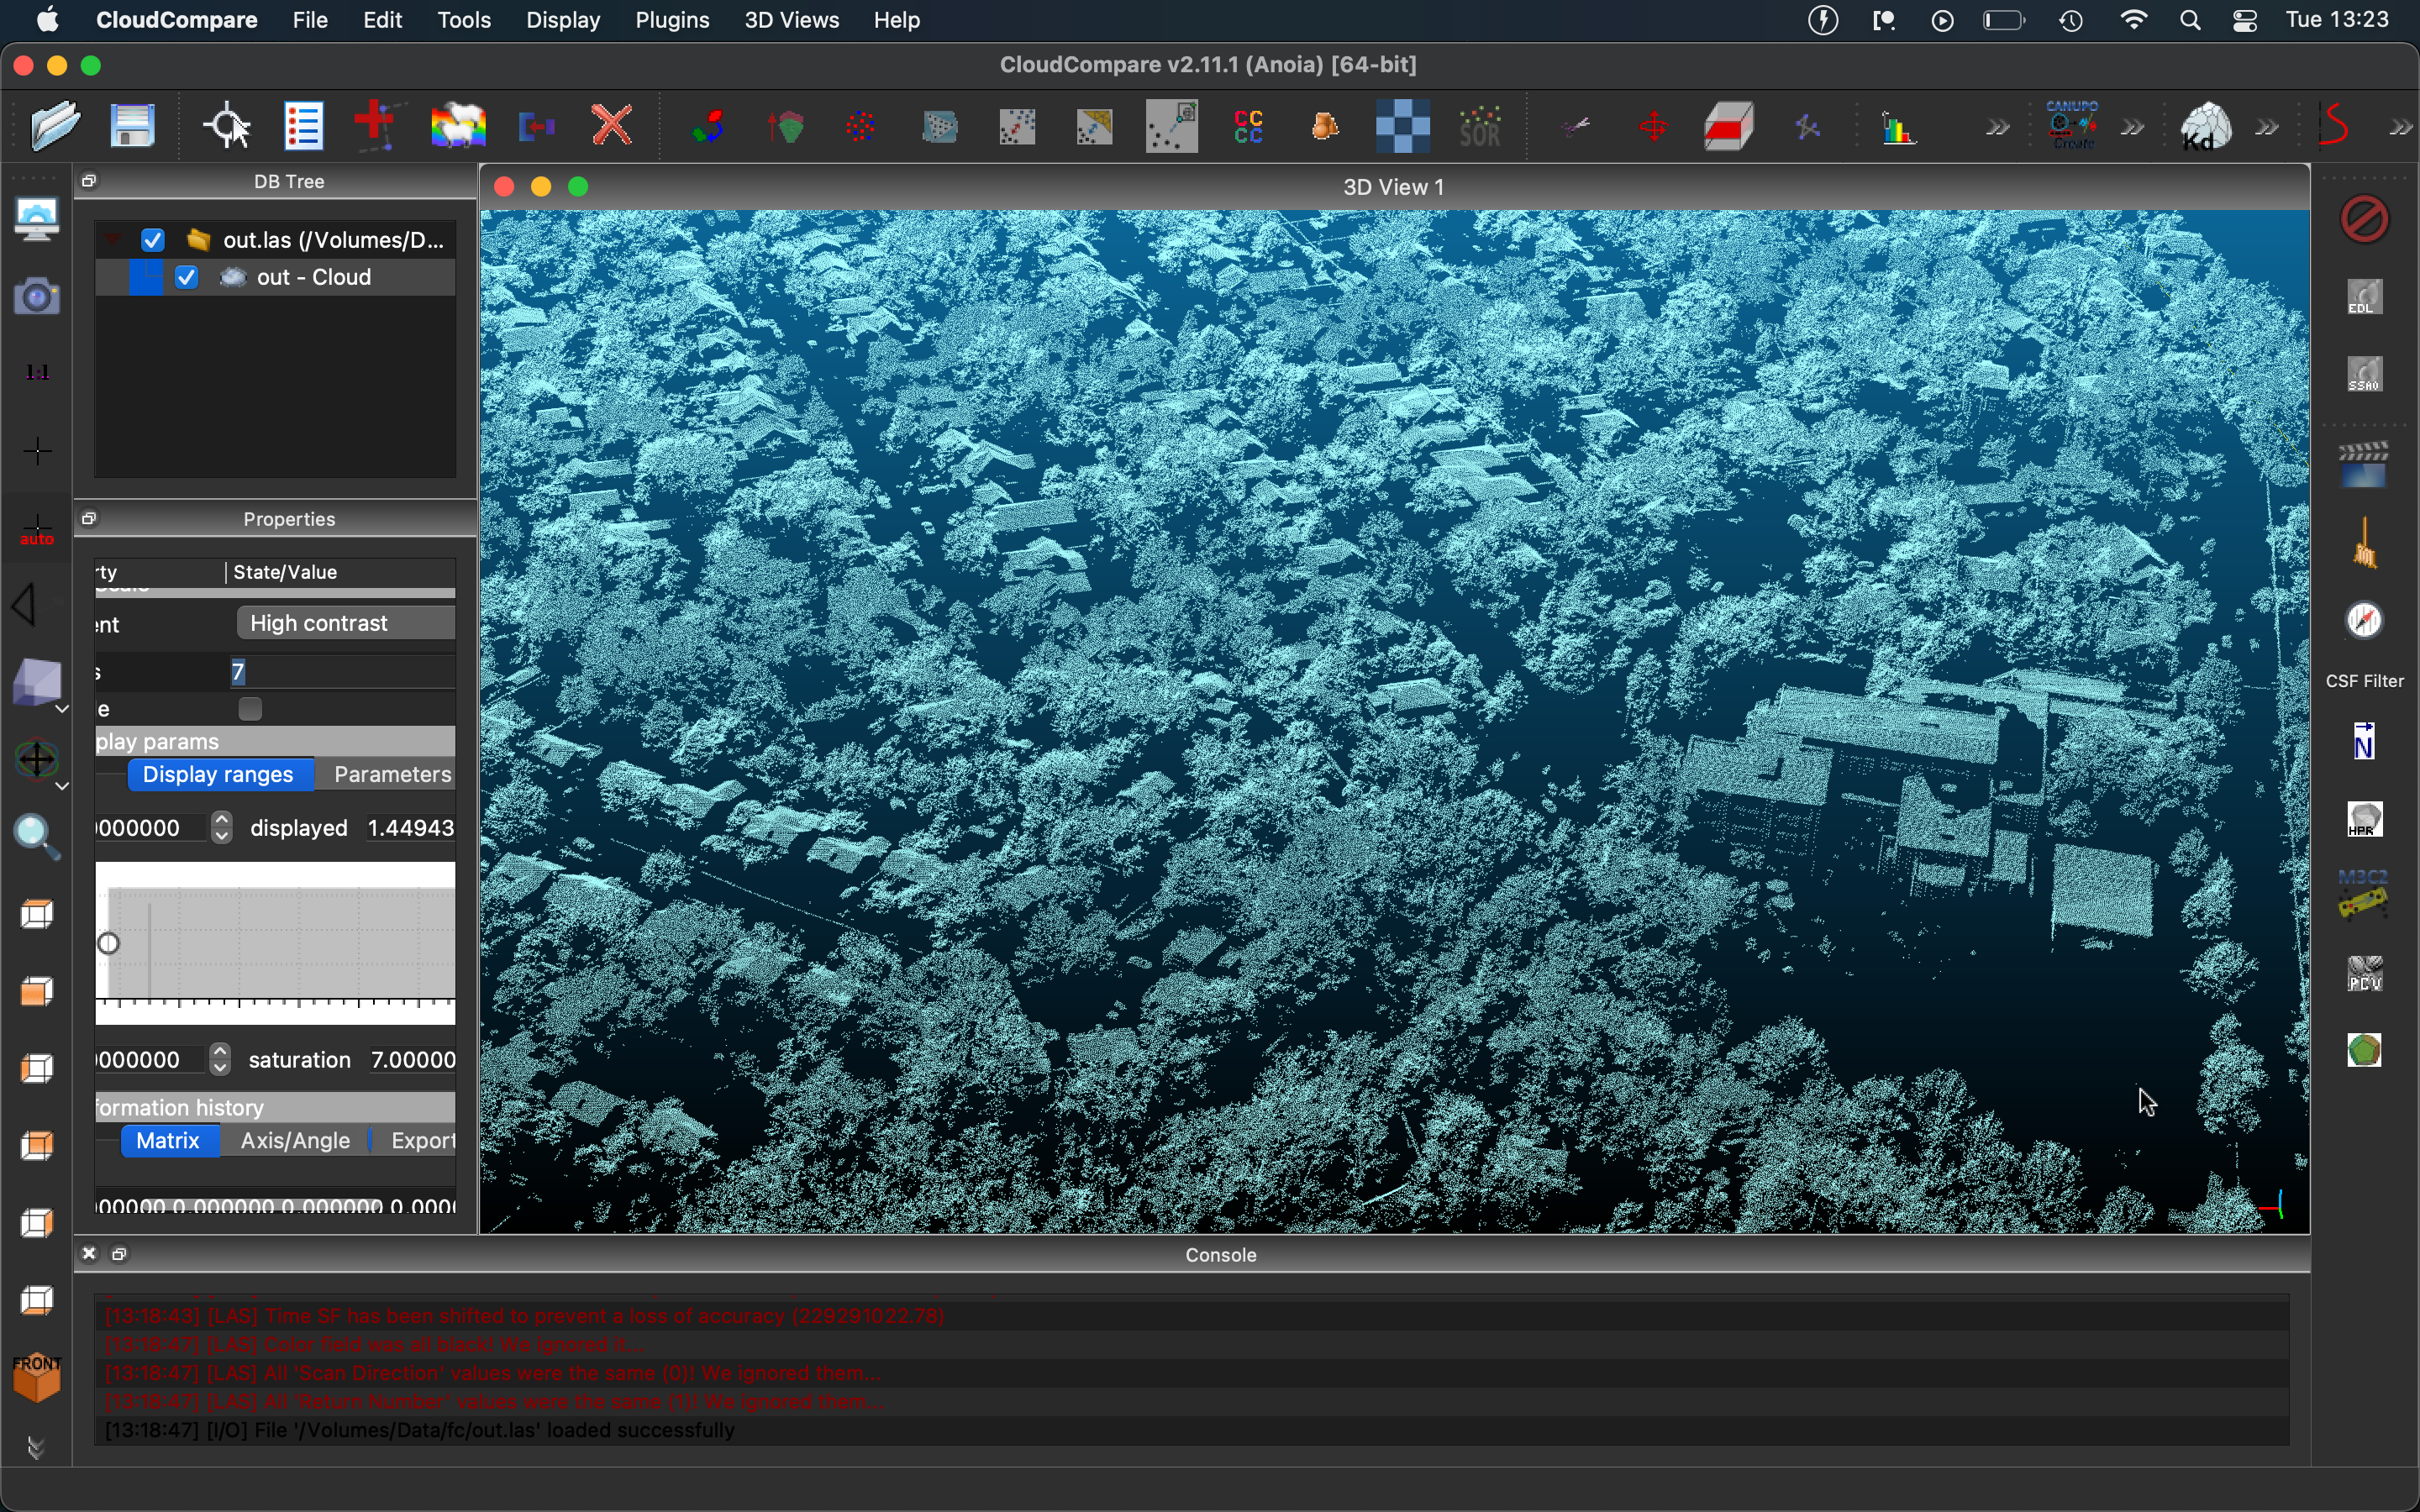Image resolution: width=2420 pixels, height=1512 pixels.
Task: Click the saturation value field
Action: 413,1060
